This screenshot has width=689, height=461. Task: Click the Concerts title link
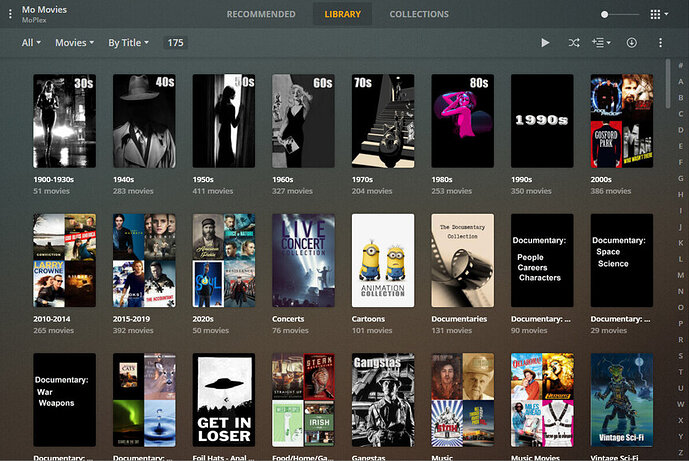click(288, 319)
